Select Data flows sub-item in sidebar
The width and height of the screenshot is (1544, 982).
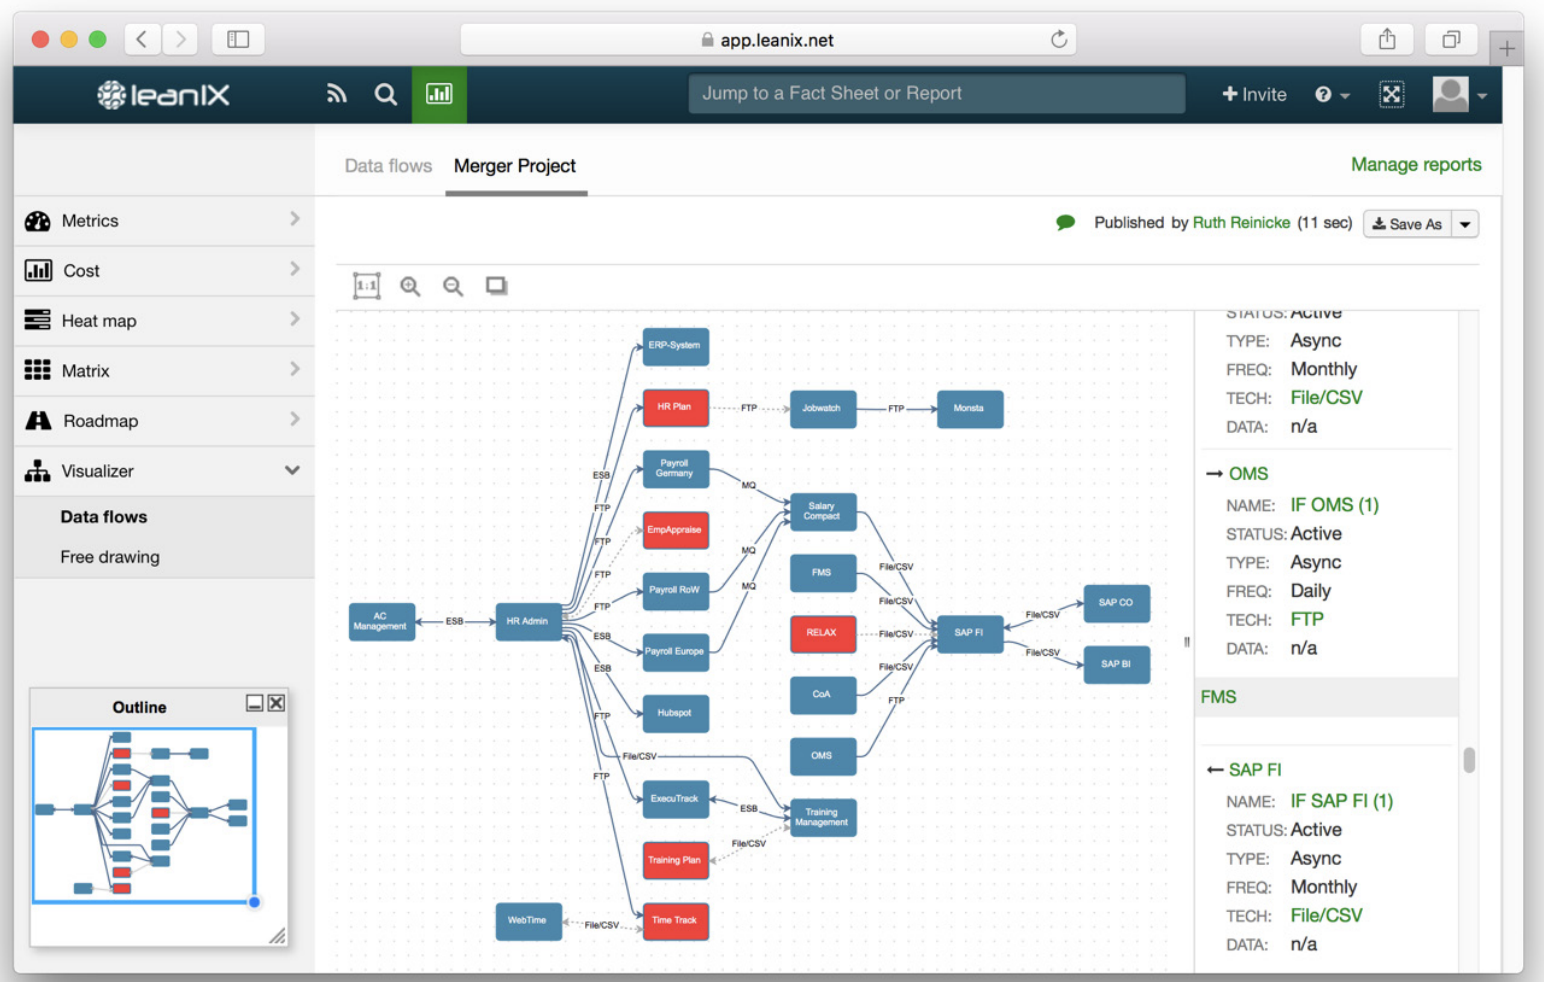click(103, 517)
